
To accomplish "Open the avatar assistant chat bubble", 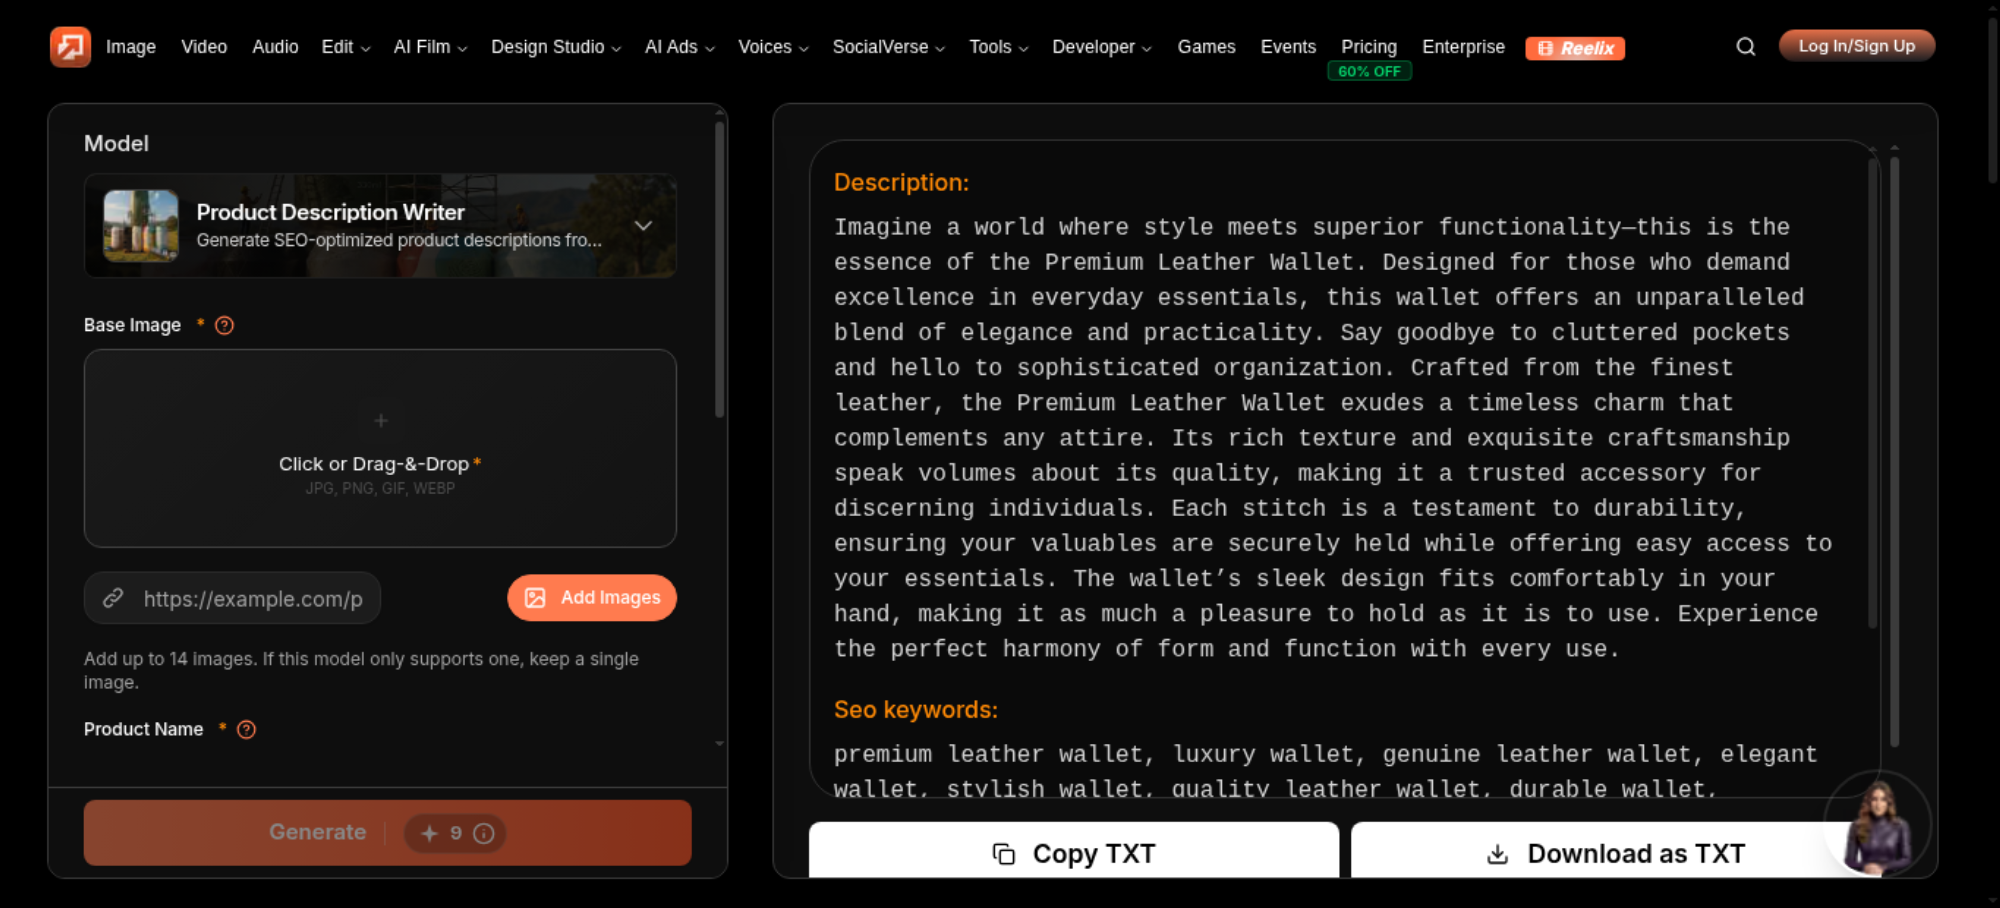I will click(1878, 824).
